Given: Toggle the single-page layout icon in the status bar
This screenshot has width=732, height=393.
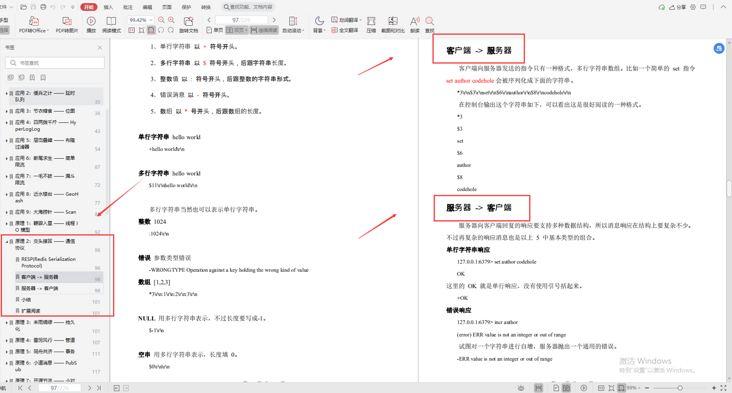Looking at the screenshot, I should [x=556, y=388].
